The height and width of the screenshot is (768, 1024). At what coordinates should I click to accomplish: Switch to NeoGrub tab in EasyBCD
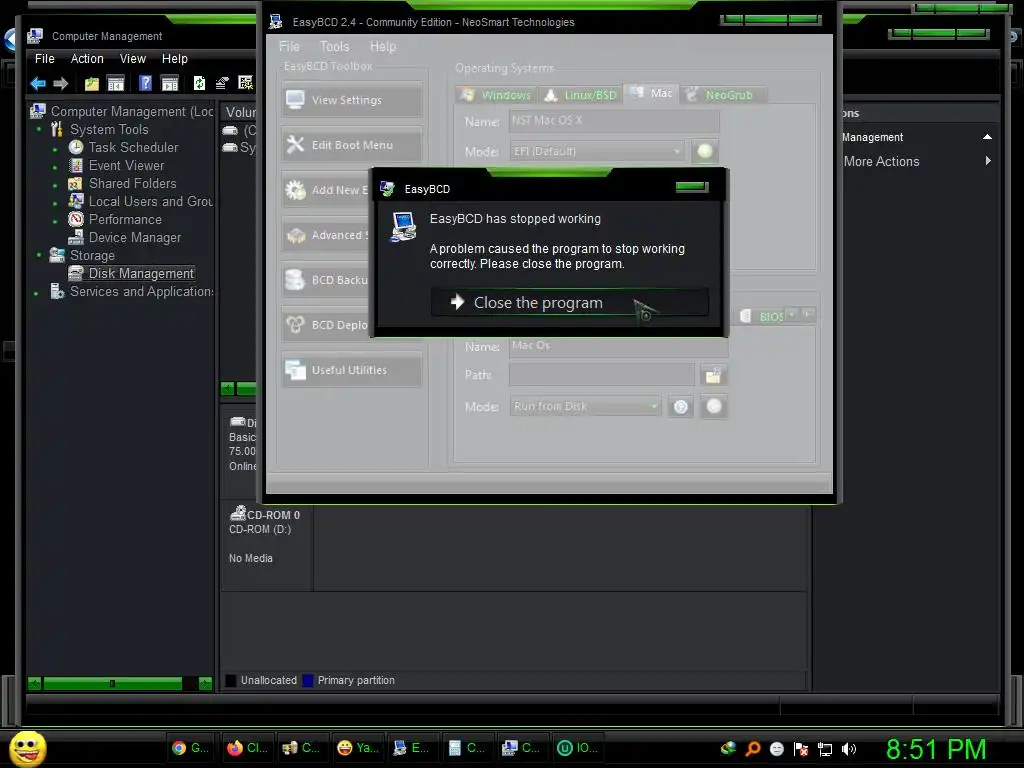(x=722, y=95)
